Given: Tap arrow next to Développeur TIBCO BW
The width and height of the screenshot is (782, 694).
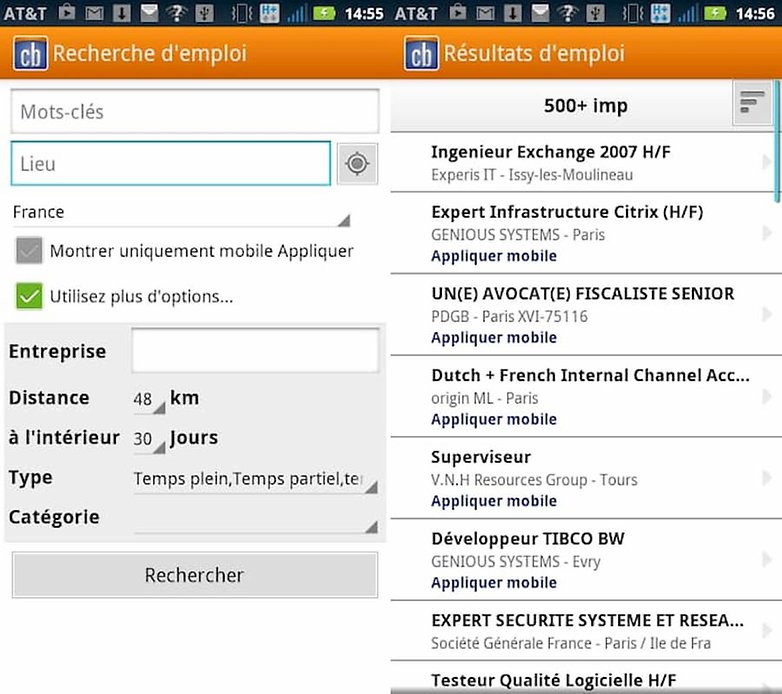Looking at the screenshot, I should 767,560.
